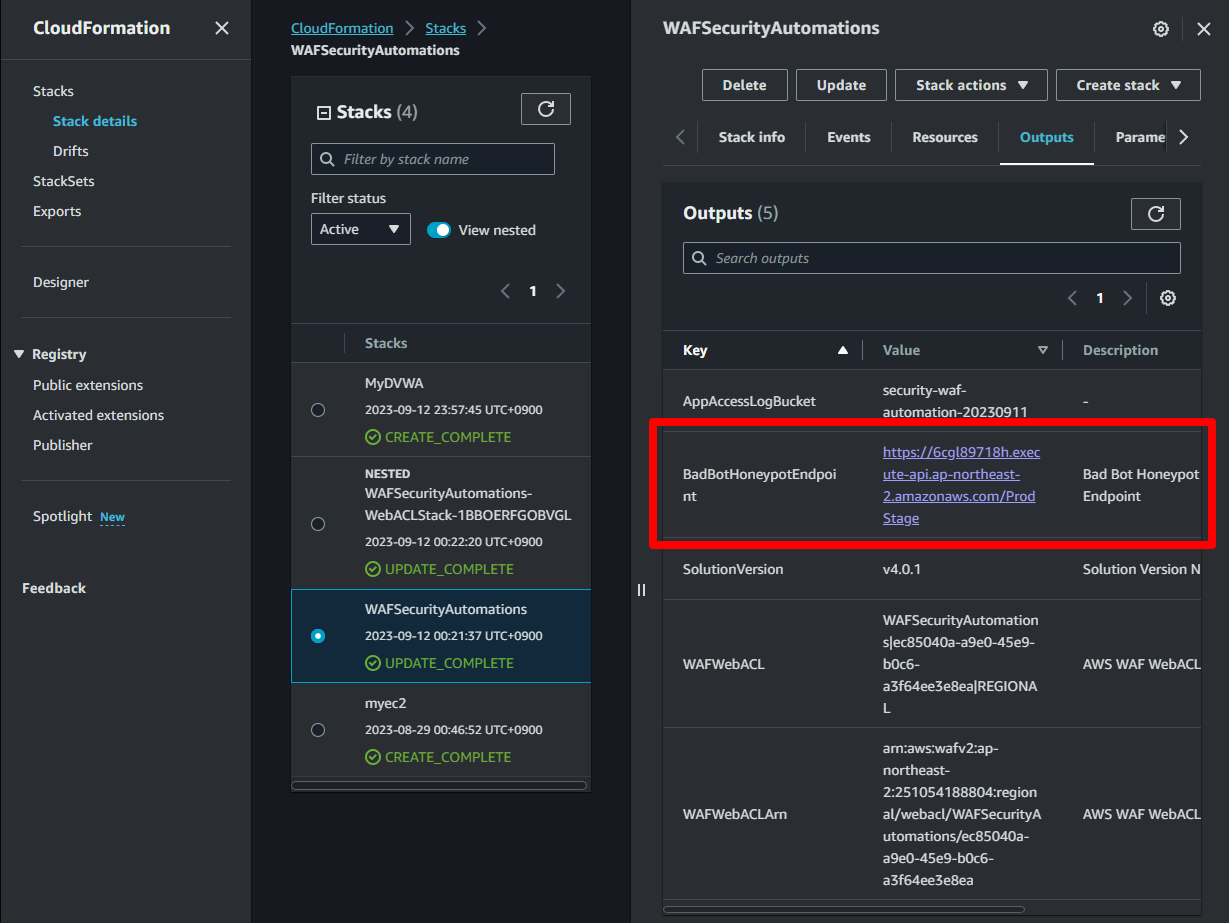Screen dimensions: 1229x923
Task: Select the myec2 stack radio button
Action: (x=318, y=730)
